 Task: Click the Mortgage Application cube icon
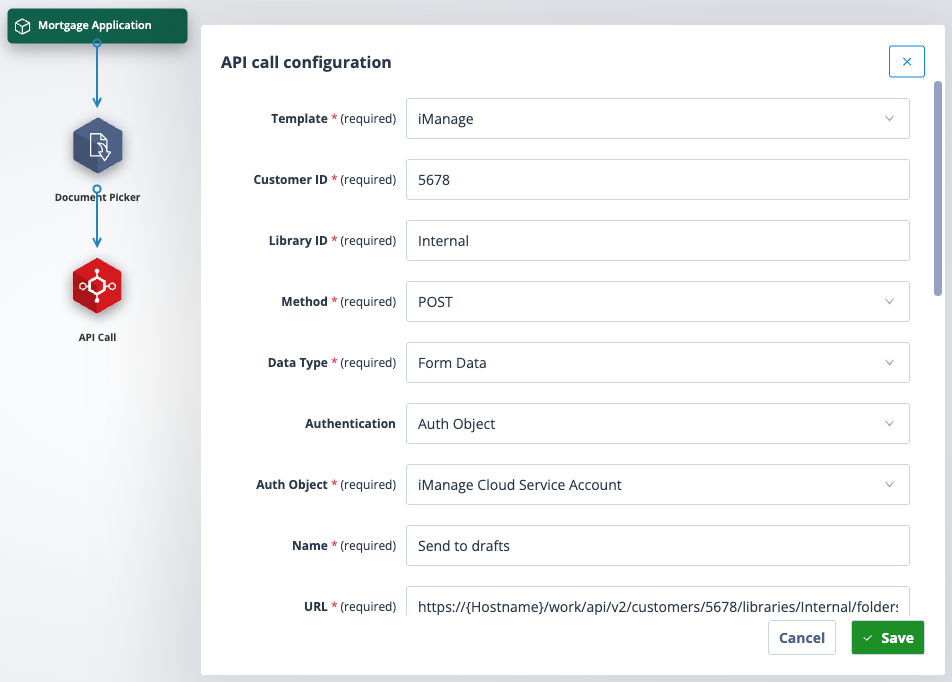pos(22,26)
